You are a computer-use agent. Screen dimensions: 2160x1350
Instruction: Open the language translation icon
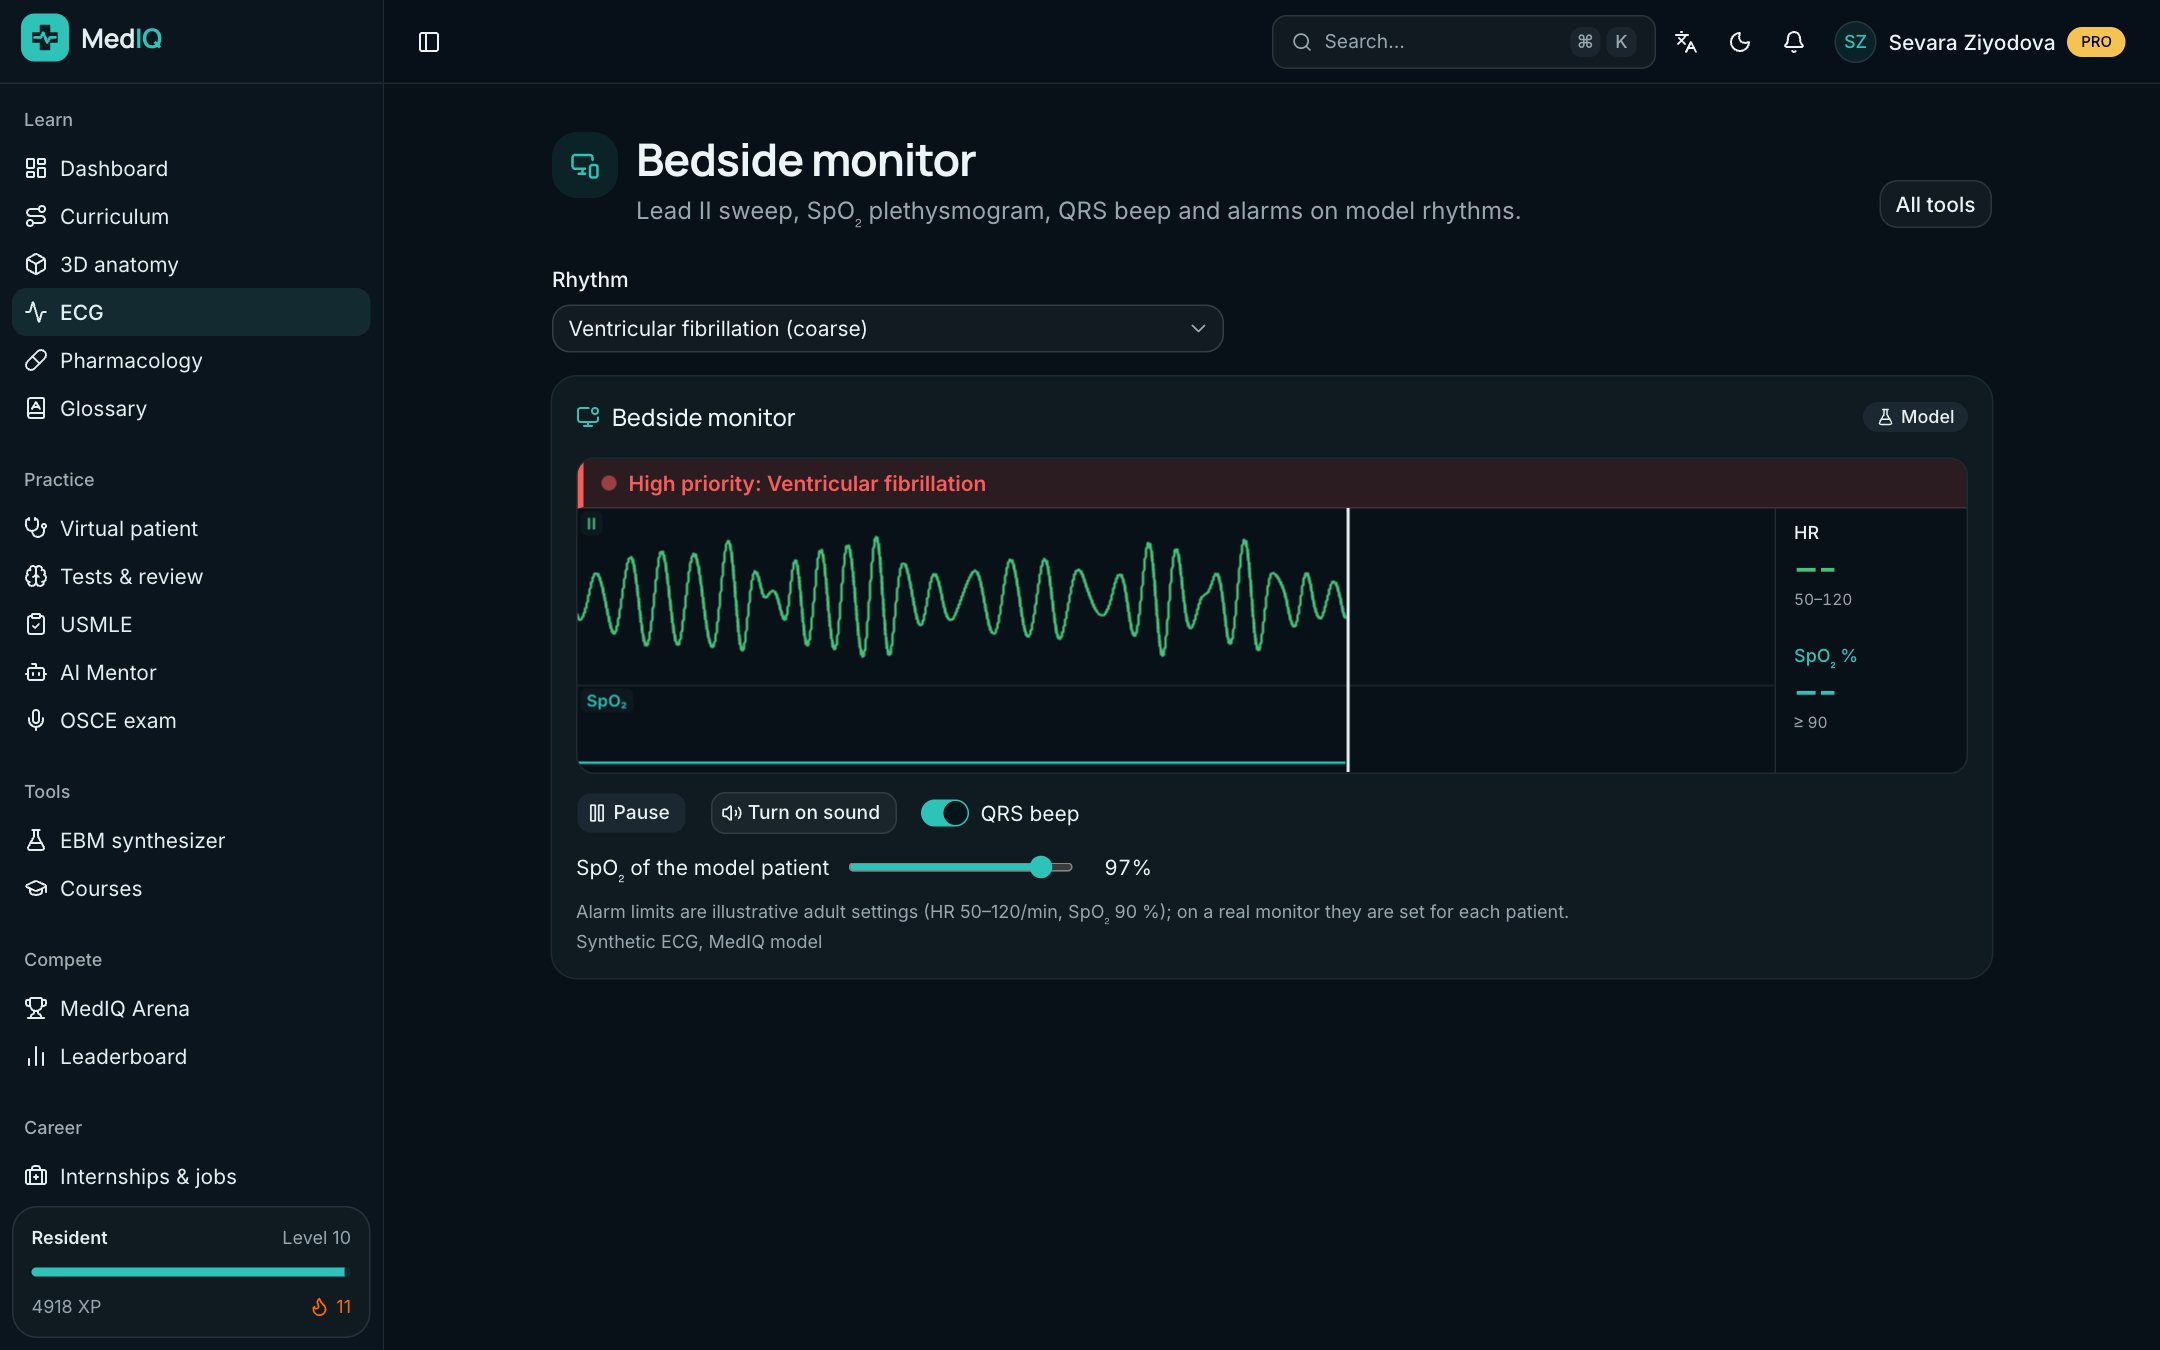point(1686,42)
